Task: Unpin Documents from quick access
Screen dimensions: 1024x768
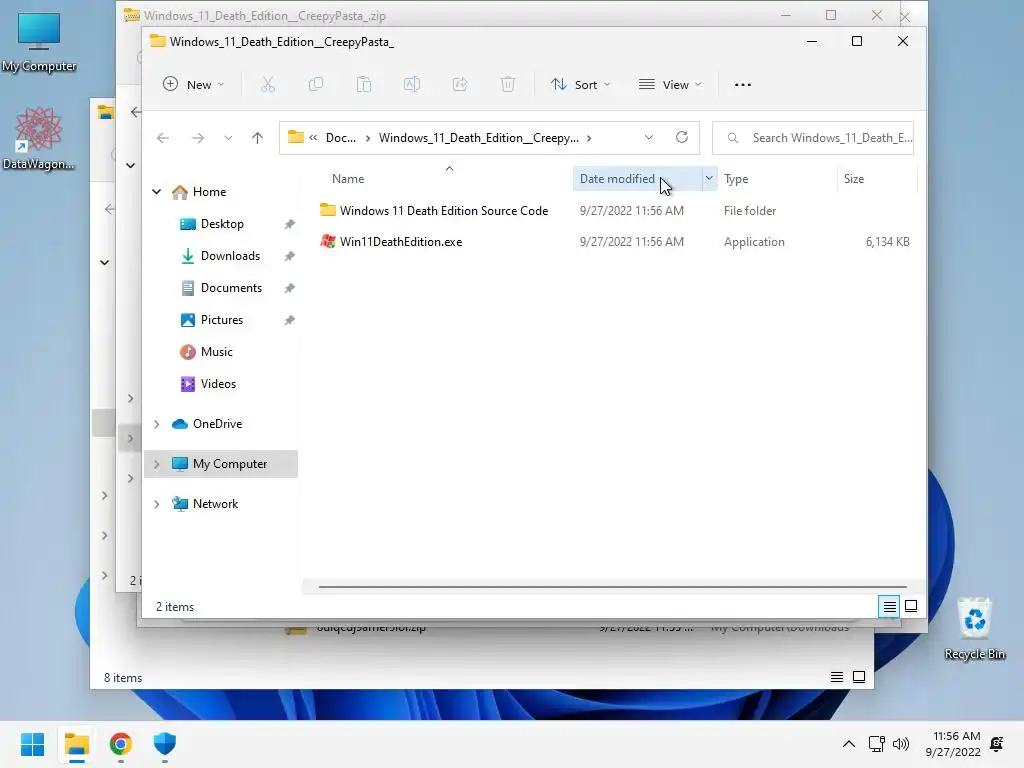Action: pyautogui.click(x=289, y=288)
